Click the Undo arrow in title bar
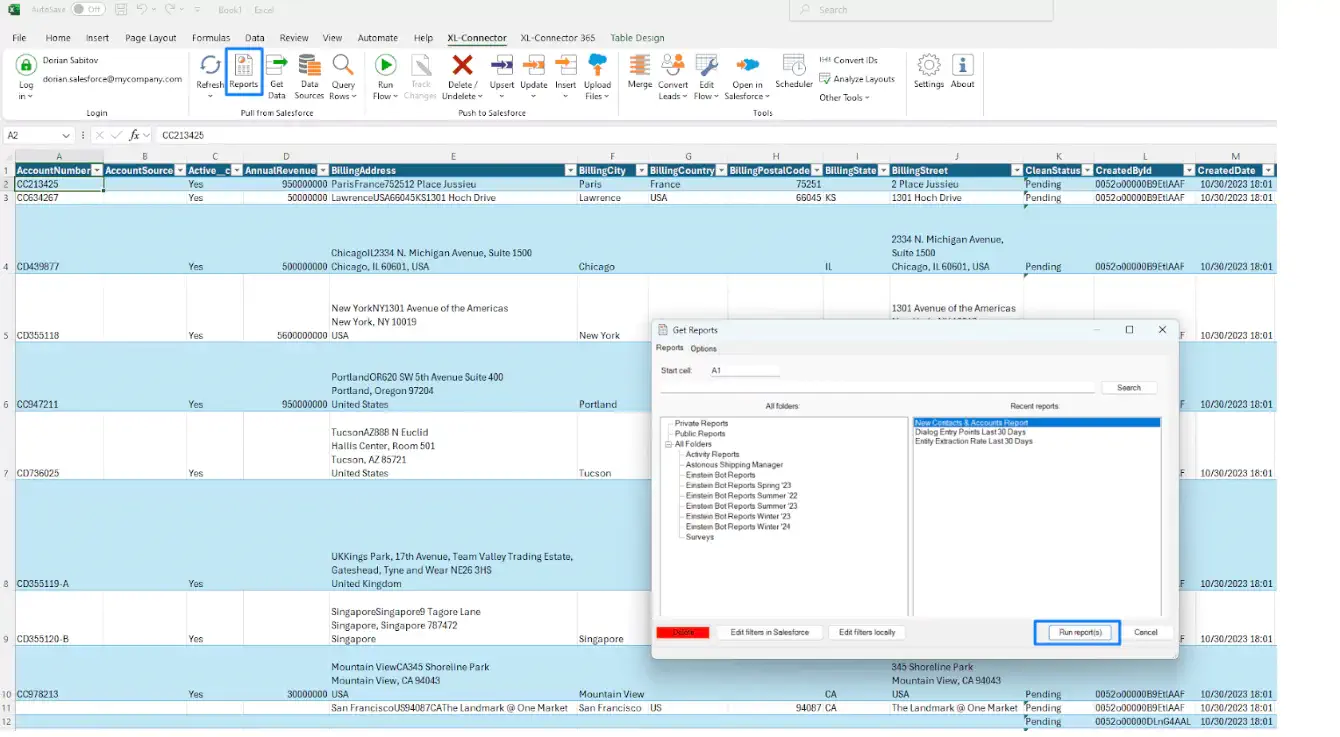1340x737 pixels. pos(141,10)
